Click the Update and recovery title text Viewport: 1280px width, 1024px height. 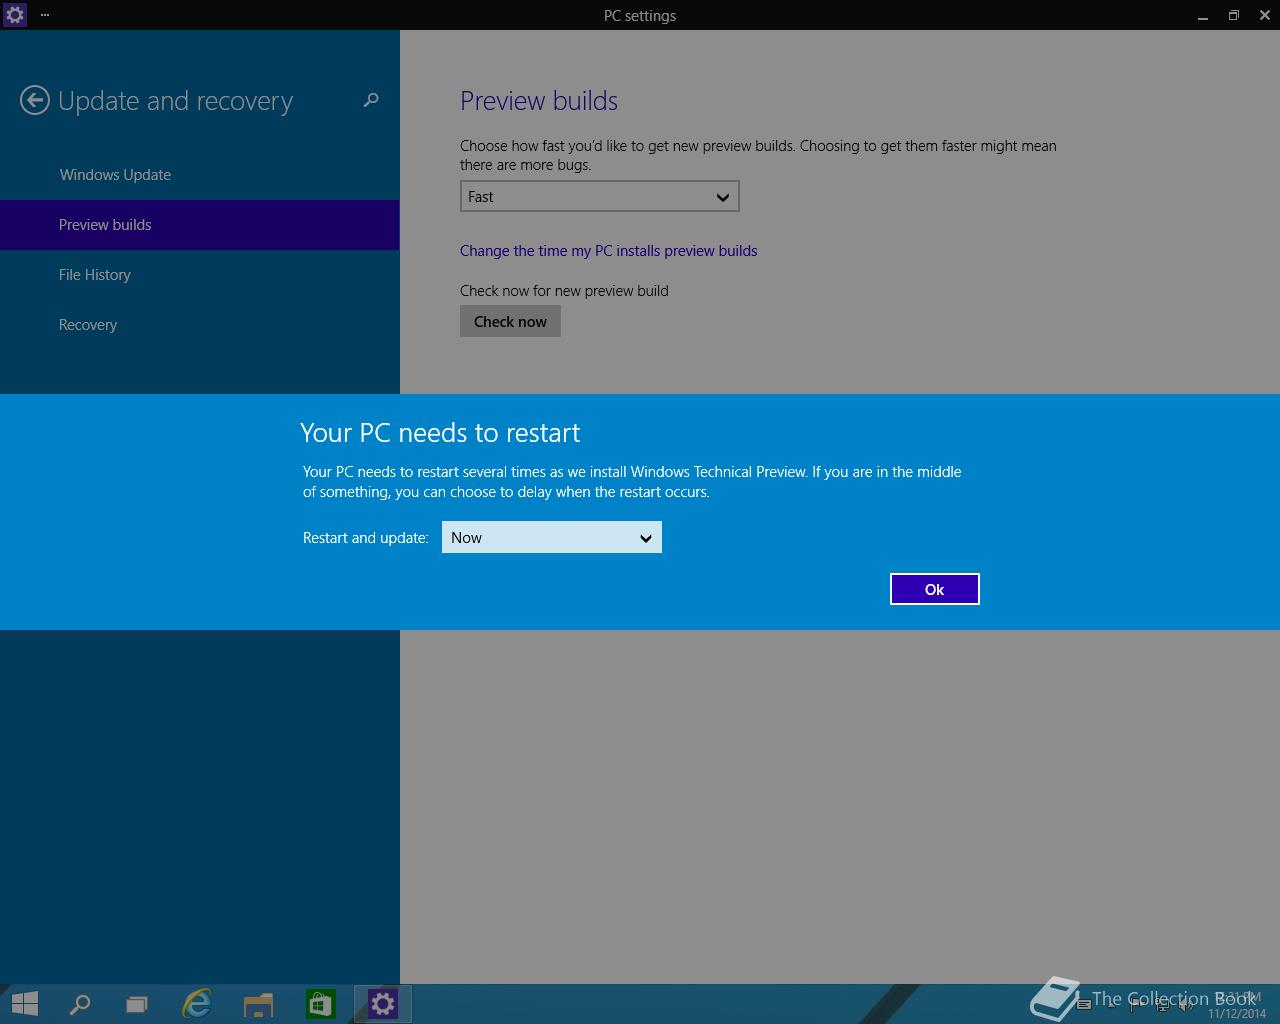click(x=175, y=101)
